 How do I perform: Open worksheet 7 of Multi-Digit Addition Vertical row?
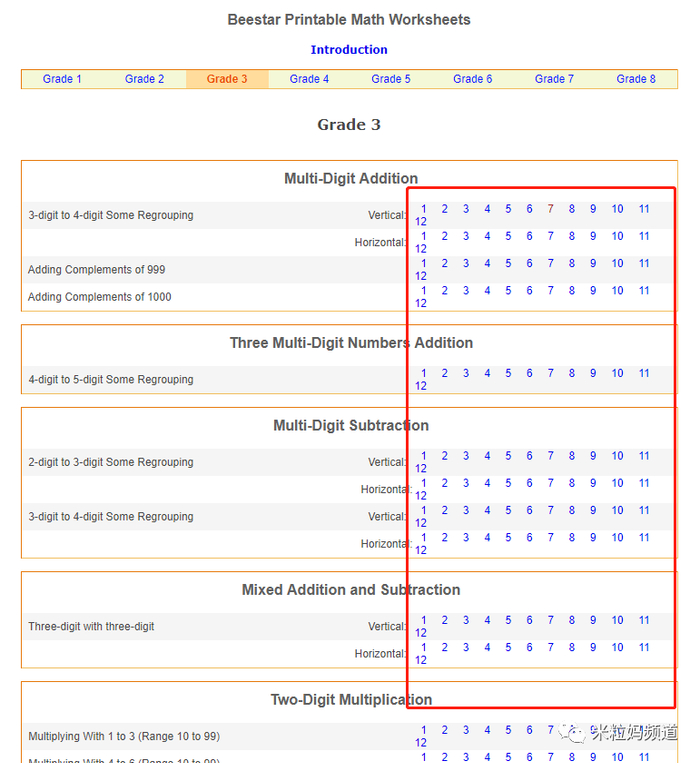[x=550, y=209]
